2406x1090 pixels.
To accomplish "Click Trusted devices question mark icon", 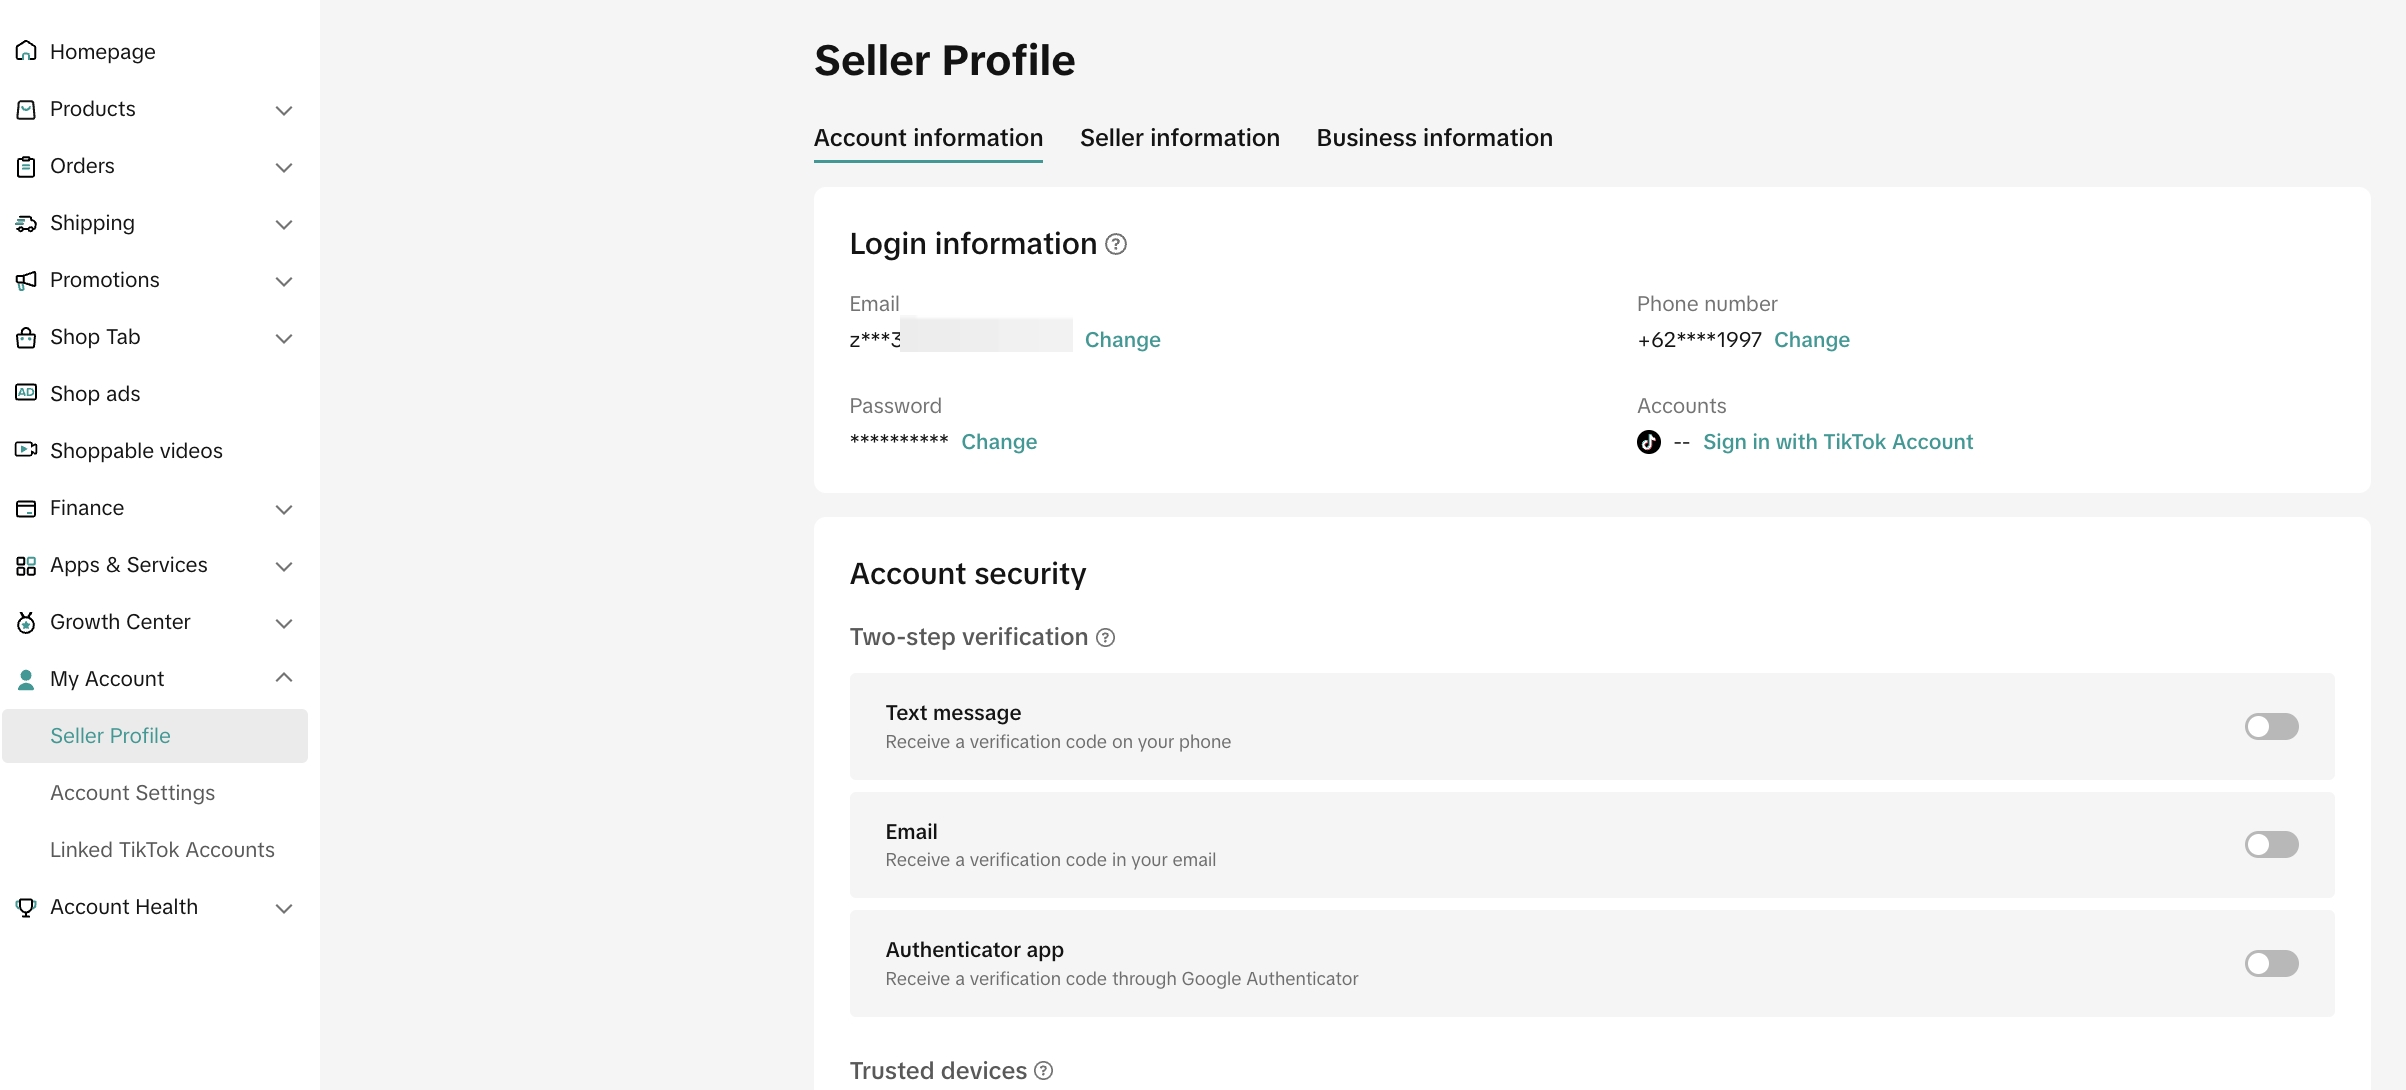I will tap(1043, 1071).
